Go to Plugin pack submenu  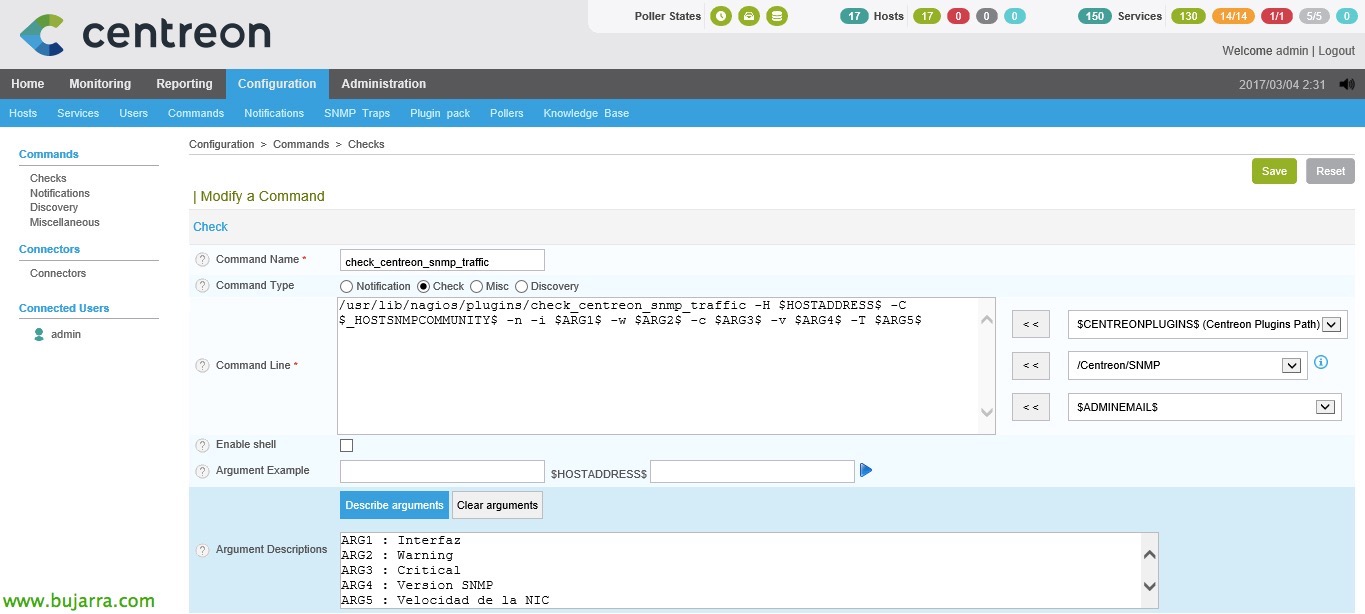coord(440,113)
